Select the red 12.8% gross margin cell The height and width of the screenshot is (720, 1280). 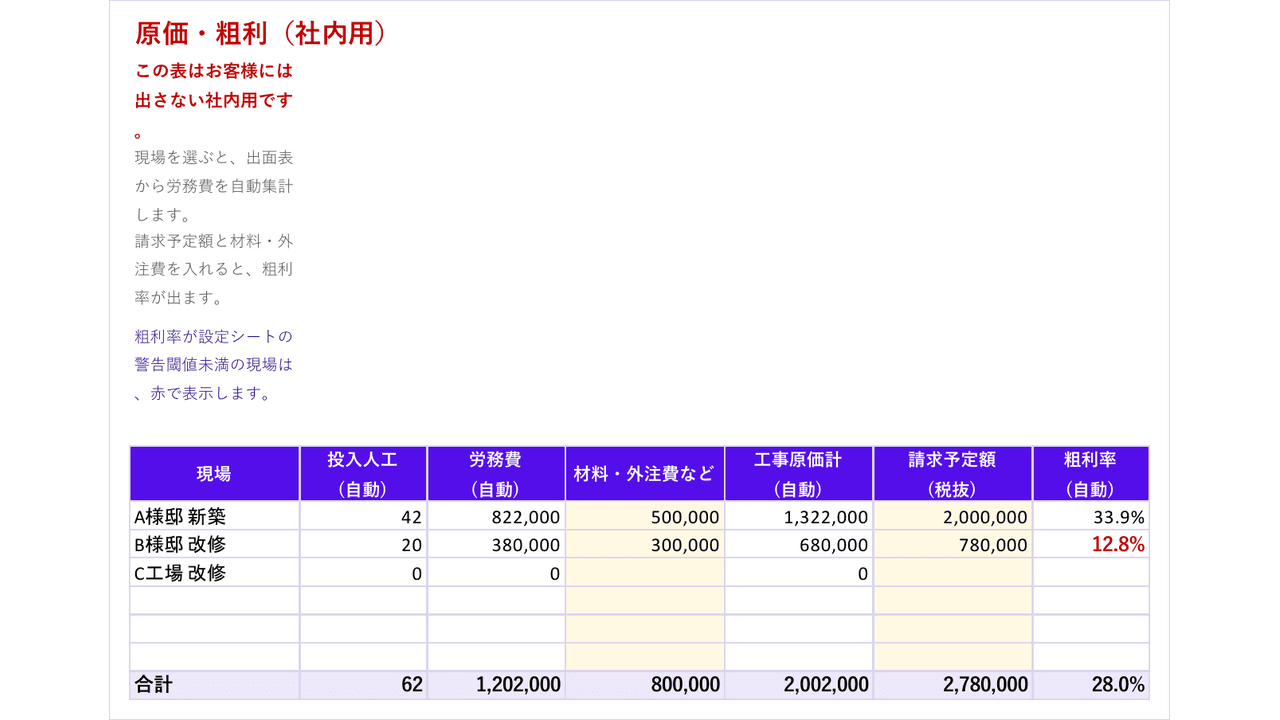tap(1091, 545)
